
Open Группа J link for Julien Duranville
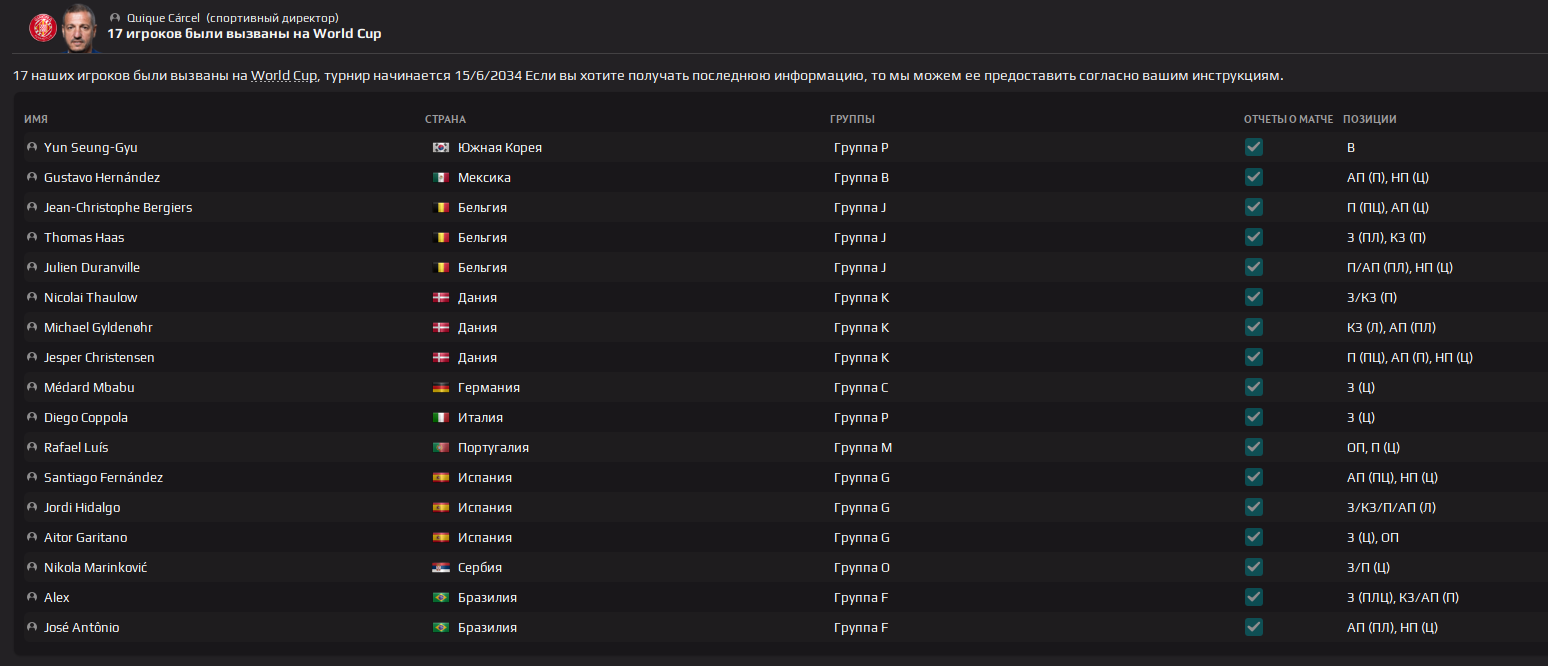pos(860,268)
